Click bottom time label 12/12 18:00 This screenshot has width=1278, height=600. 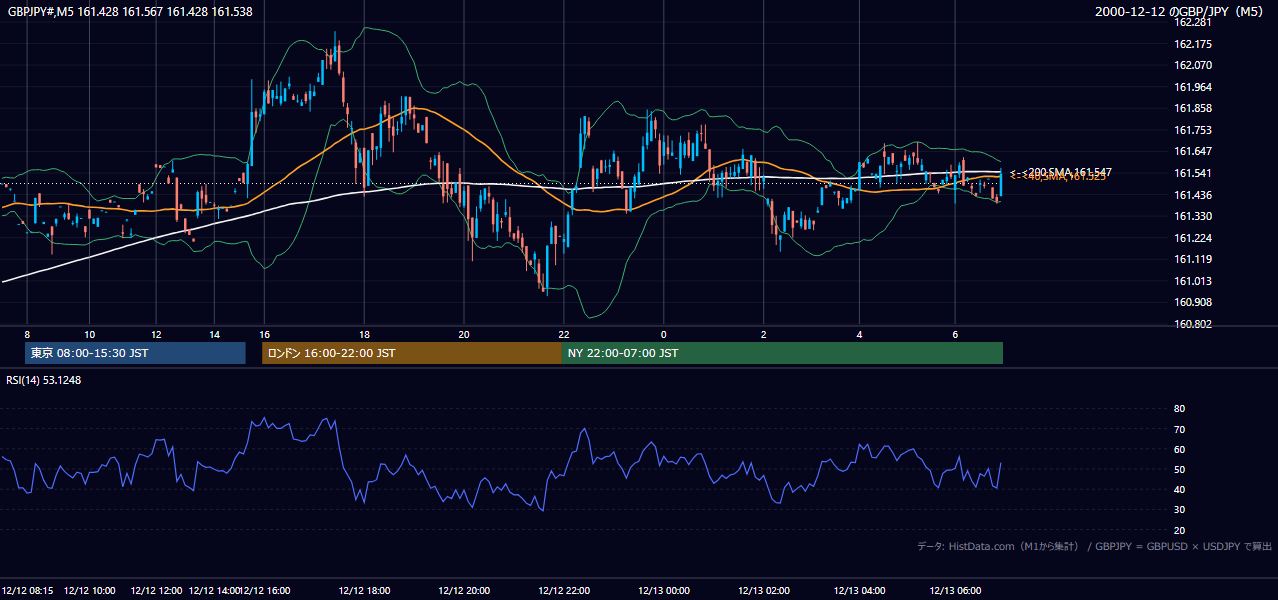pos(364,590)
